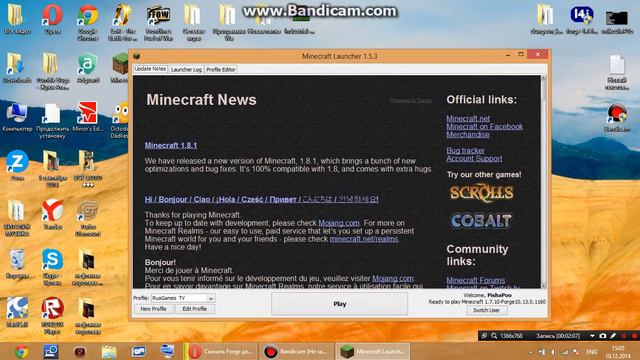Click the Play button
This screenshot has width=640, height=360.
[x=340, y=304]
